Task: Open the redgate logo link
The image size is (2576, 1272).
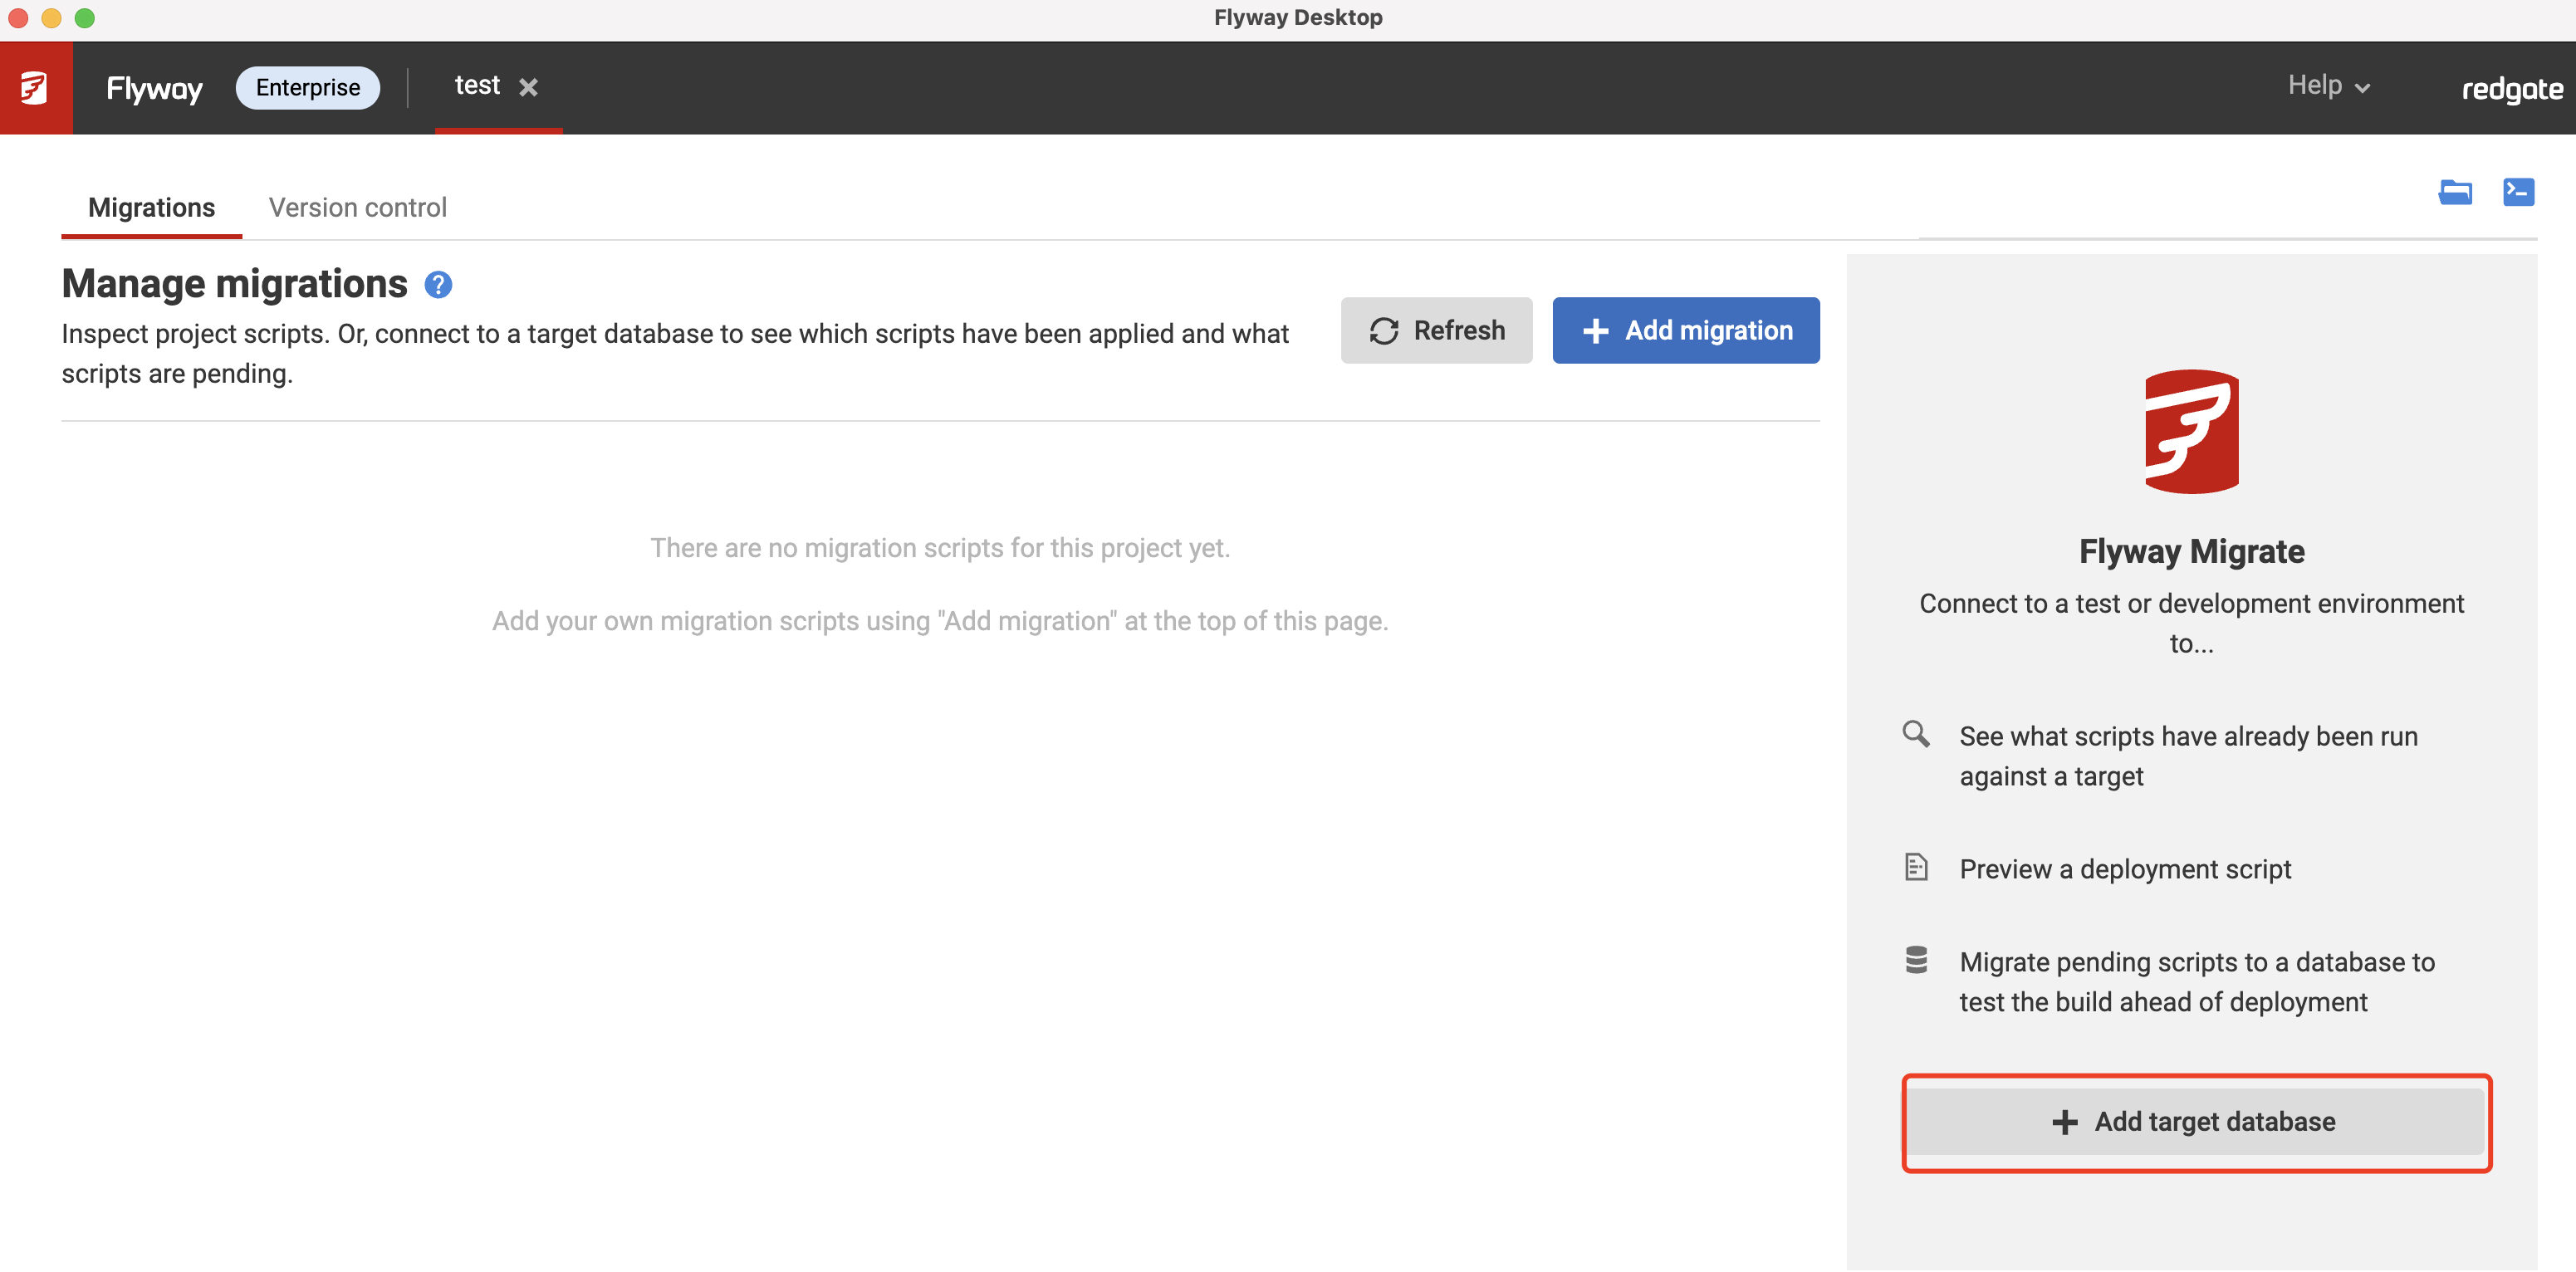Action: [2511, 90]
